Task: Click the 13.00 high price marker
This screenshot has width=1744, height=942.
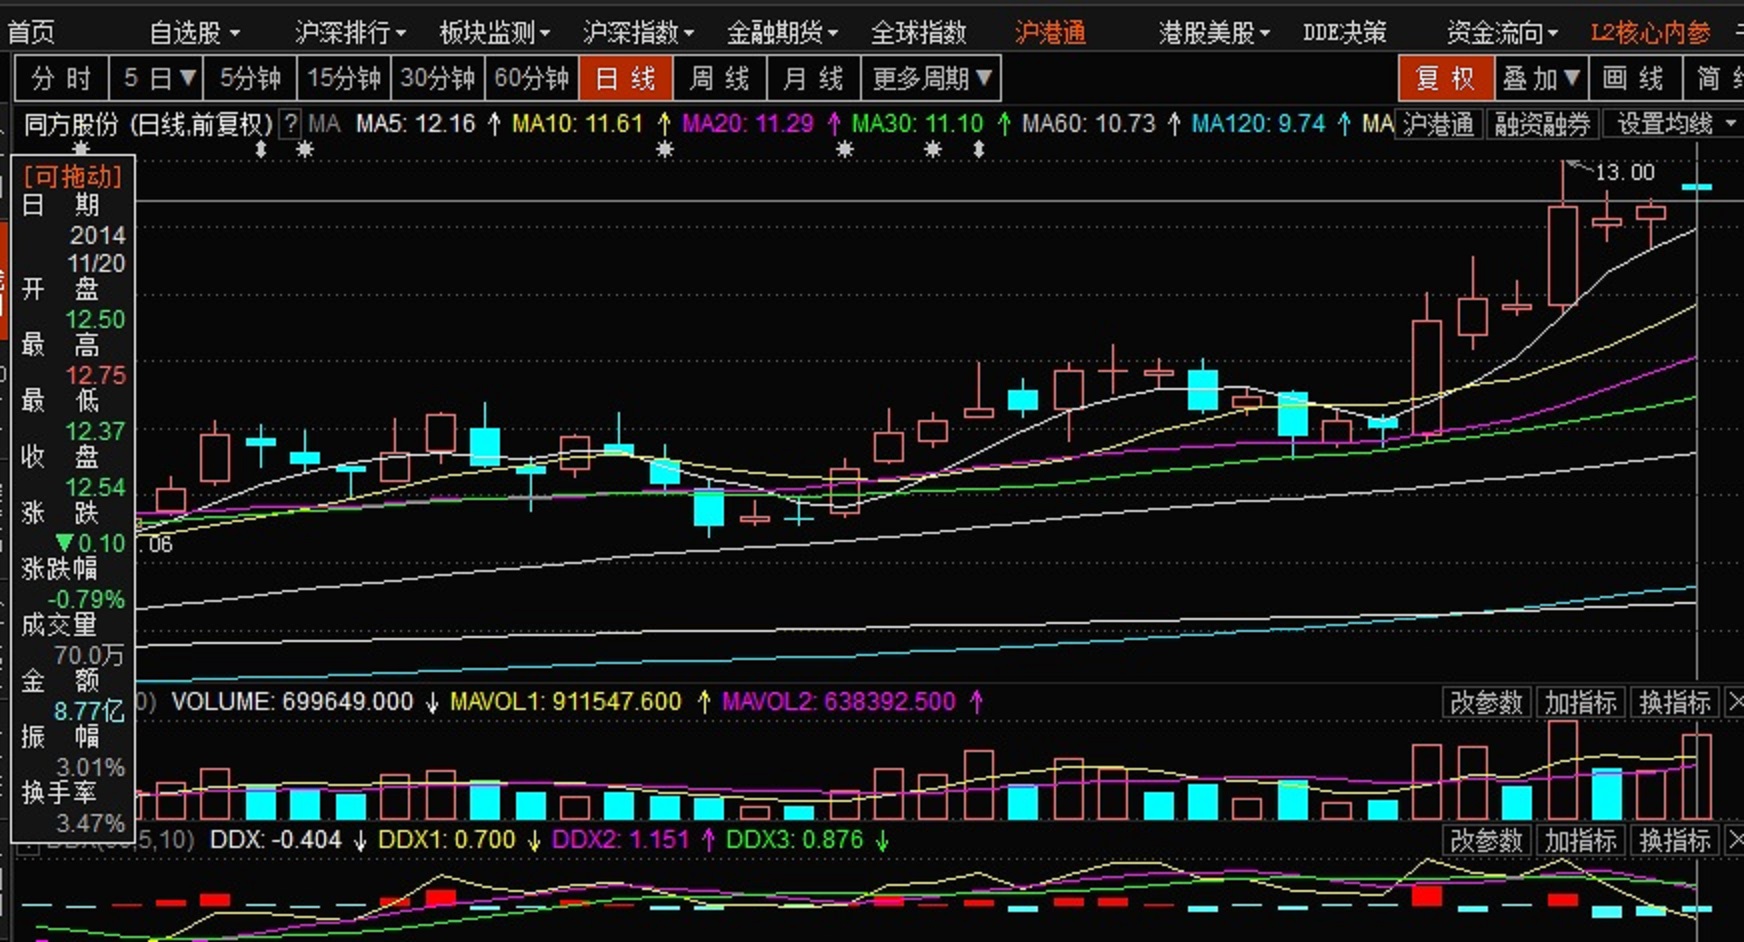Action: tap(1624, 172)
